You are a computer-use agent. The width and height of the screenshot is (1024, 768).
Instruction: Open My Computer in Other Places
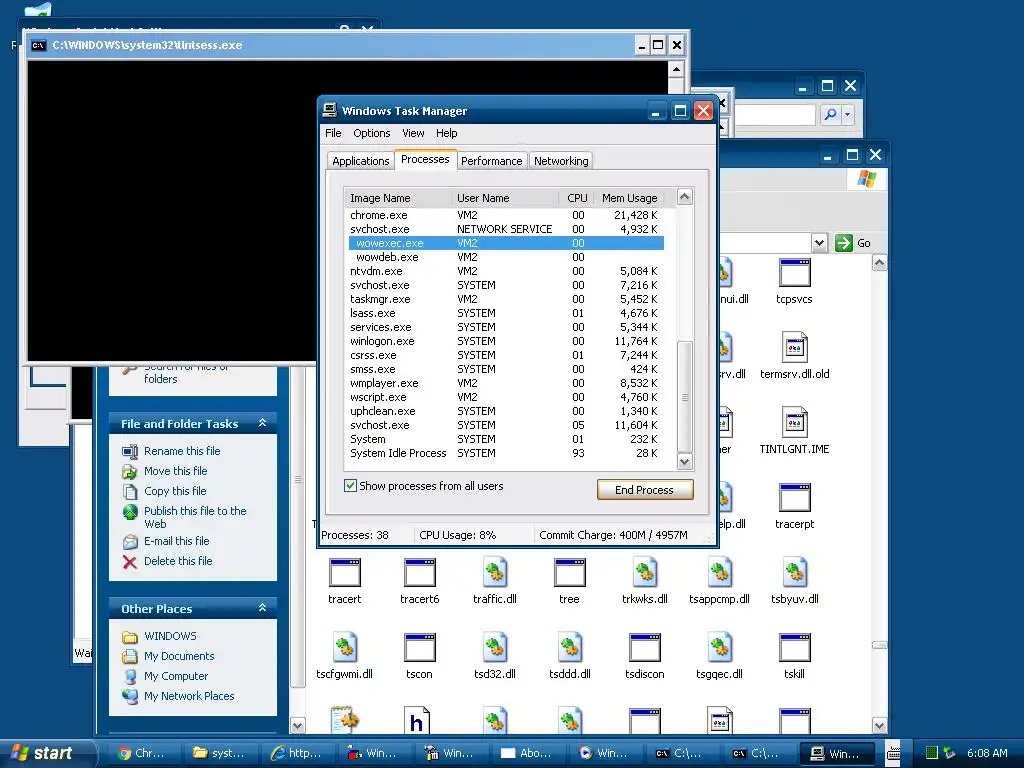pos(176,677)
